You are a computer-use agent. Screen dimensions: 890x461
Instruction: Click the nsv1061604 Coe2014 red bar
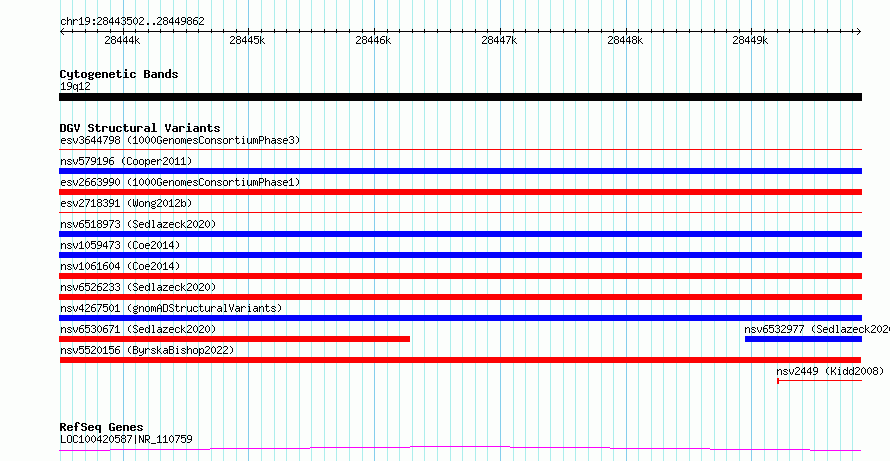pos(460,276)
